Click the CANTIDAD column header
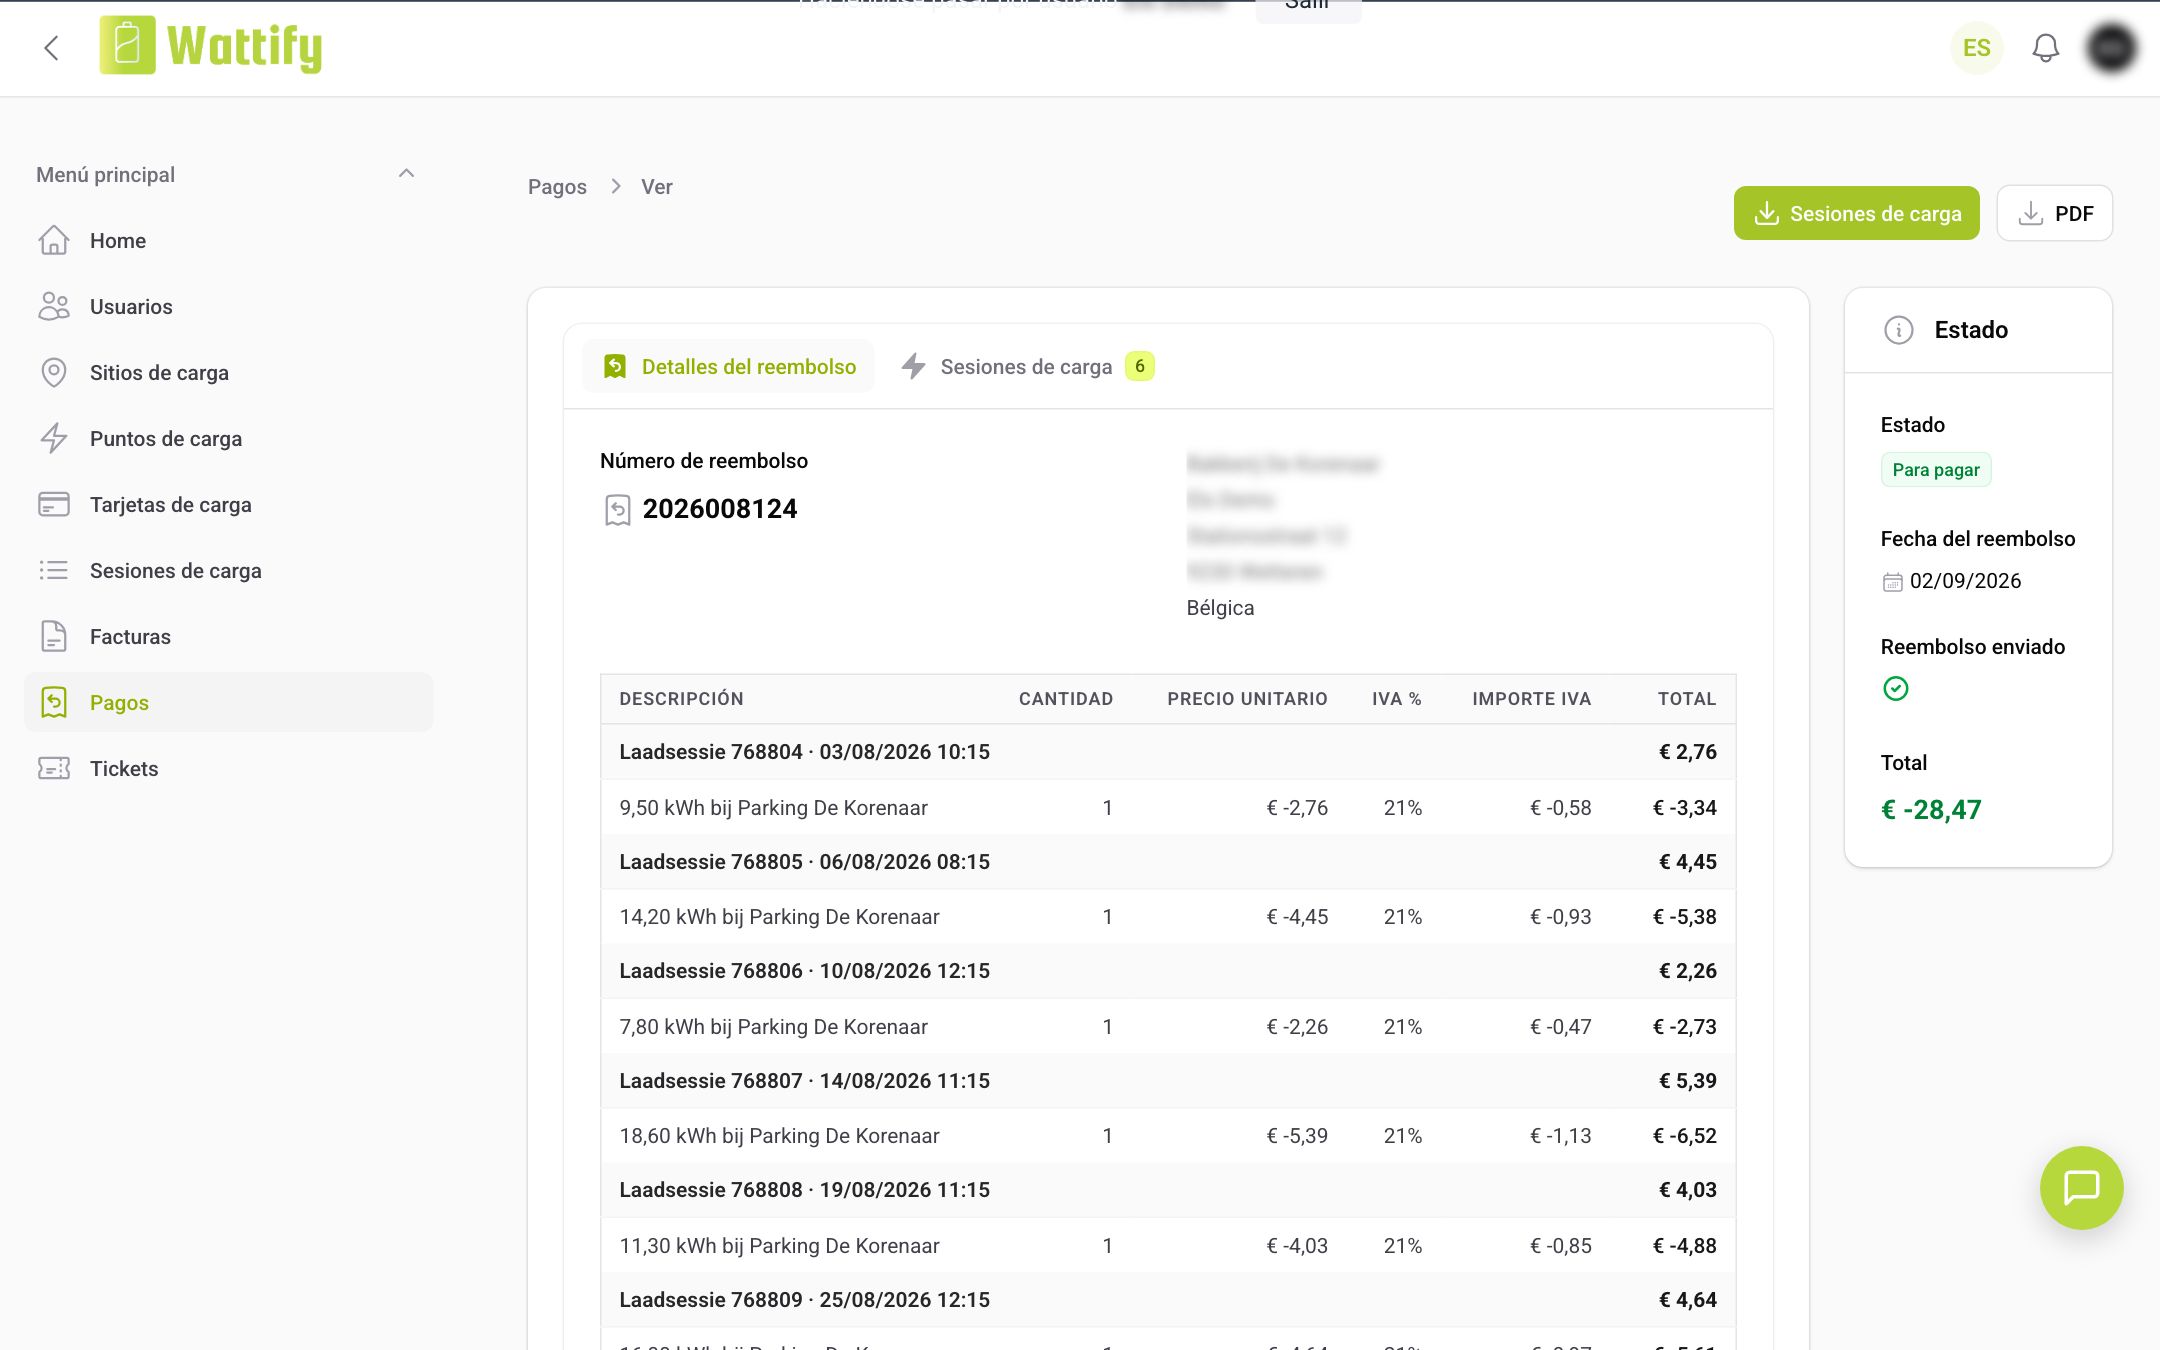 pyautogui.click(x=1065, y=699)
